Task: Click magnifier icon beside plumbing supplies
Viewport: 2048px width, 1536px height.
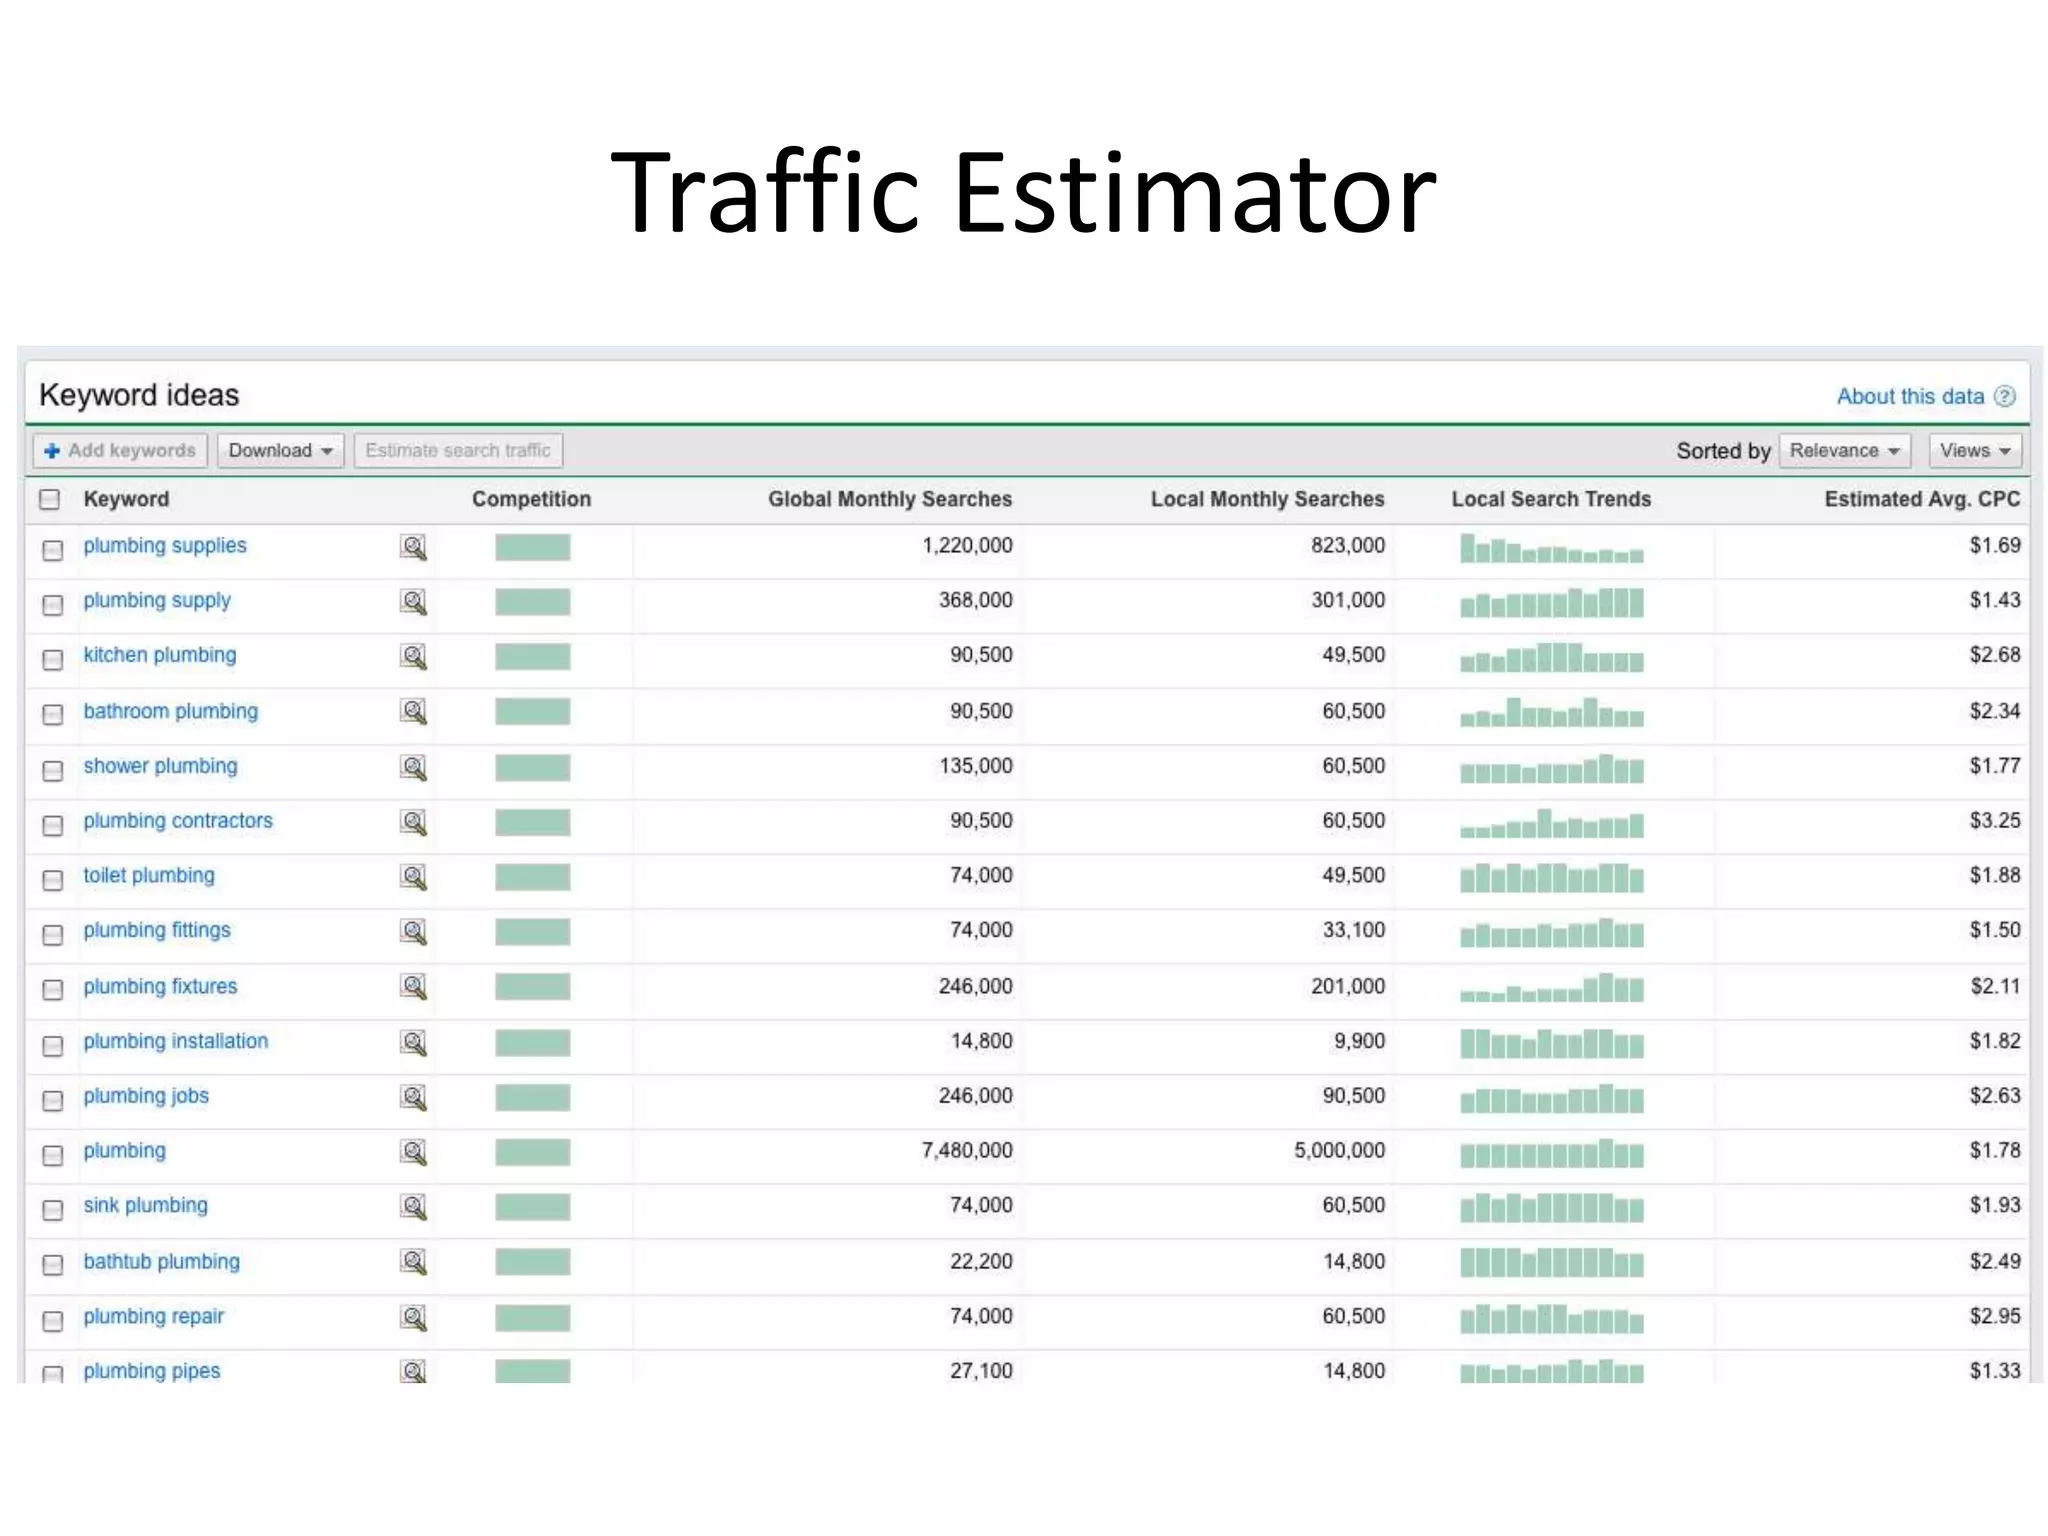Action: click(413, 547)
